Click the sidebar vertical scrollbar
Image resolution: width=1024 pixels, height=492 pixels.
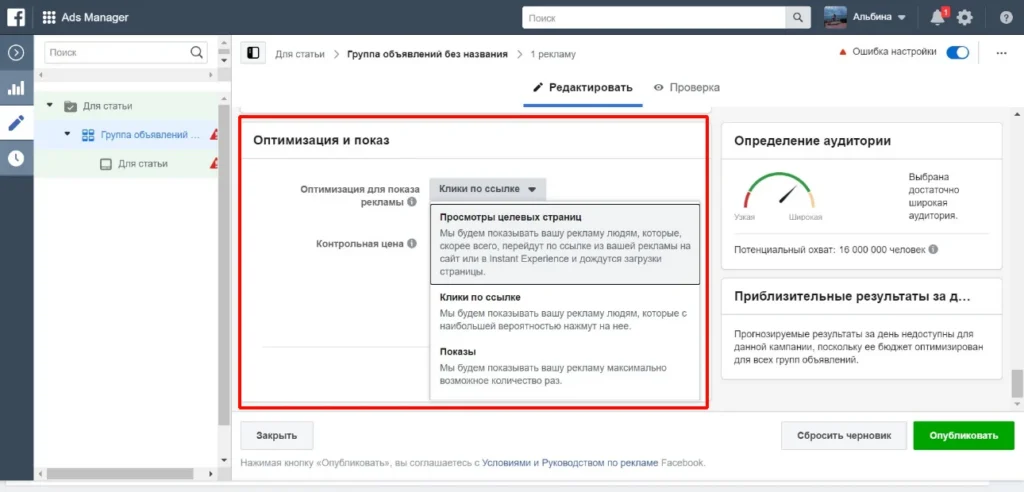224,265
